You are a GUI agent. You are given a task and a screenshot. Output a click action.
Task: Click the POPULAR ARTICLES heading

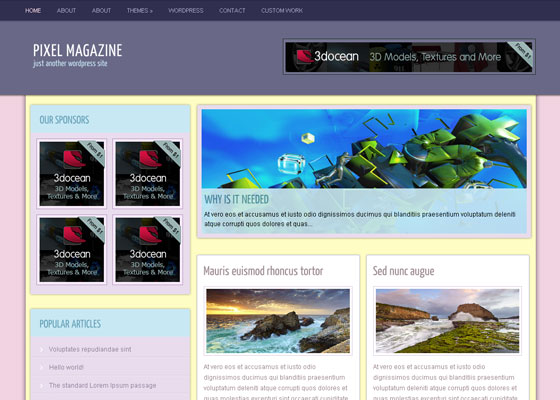tap(70, 324)
